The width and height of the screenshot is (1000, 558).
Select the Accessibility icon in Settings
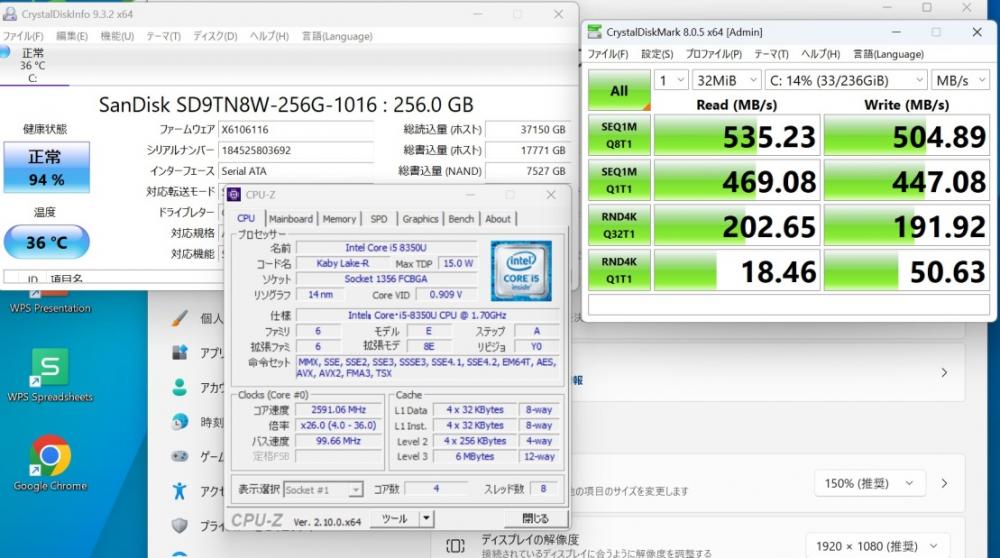pyautogui.click(x=180, y=490)
